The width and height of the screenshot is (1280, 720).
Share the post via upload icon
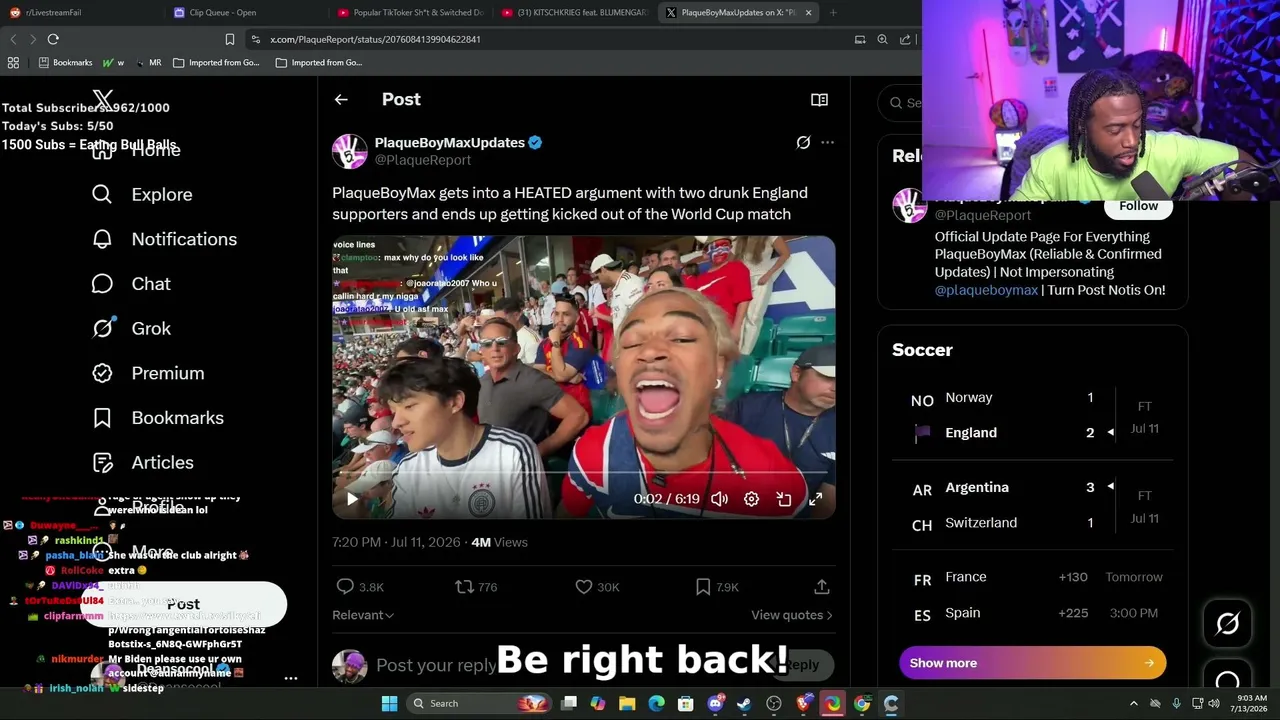(x=822, y=587)
